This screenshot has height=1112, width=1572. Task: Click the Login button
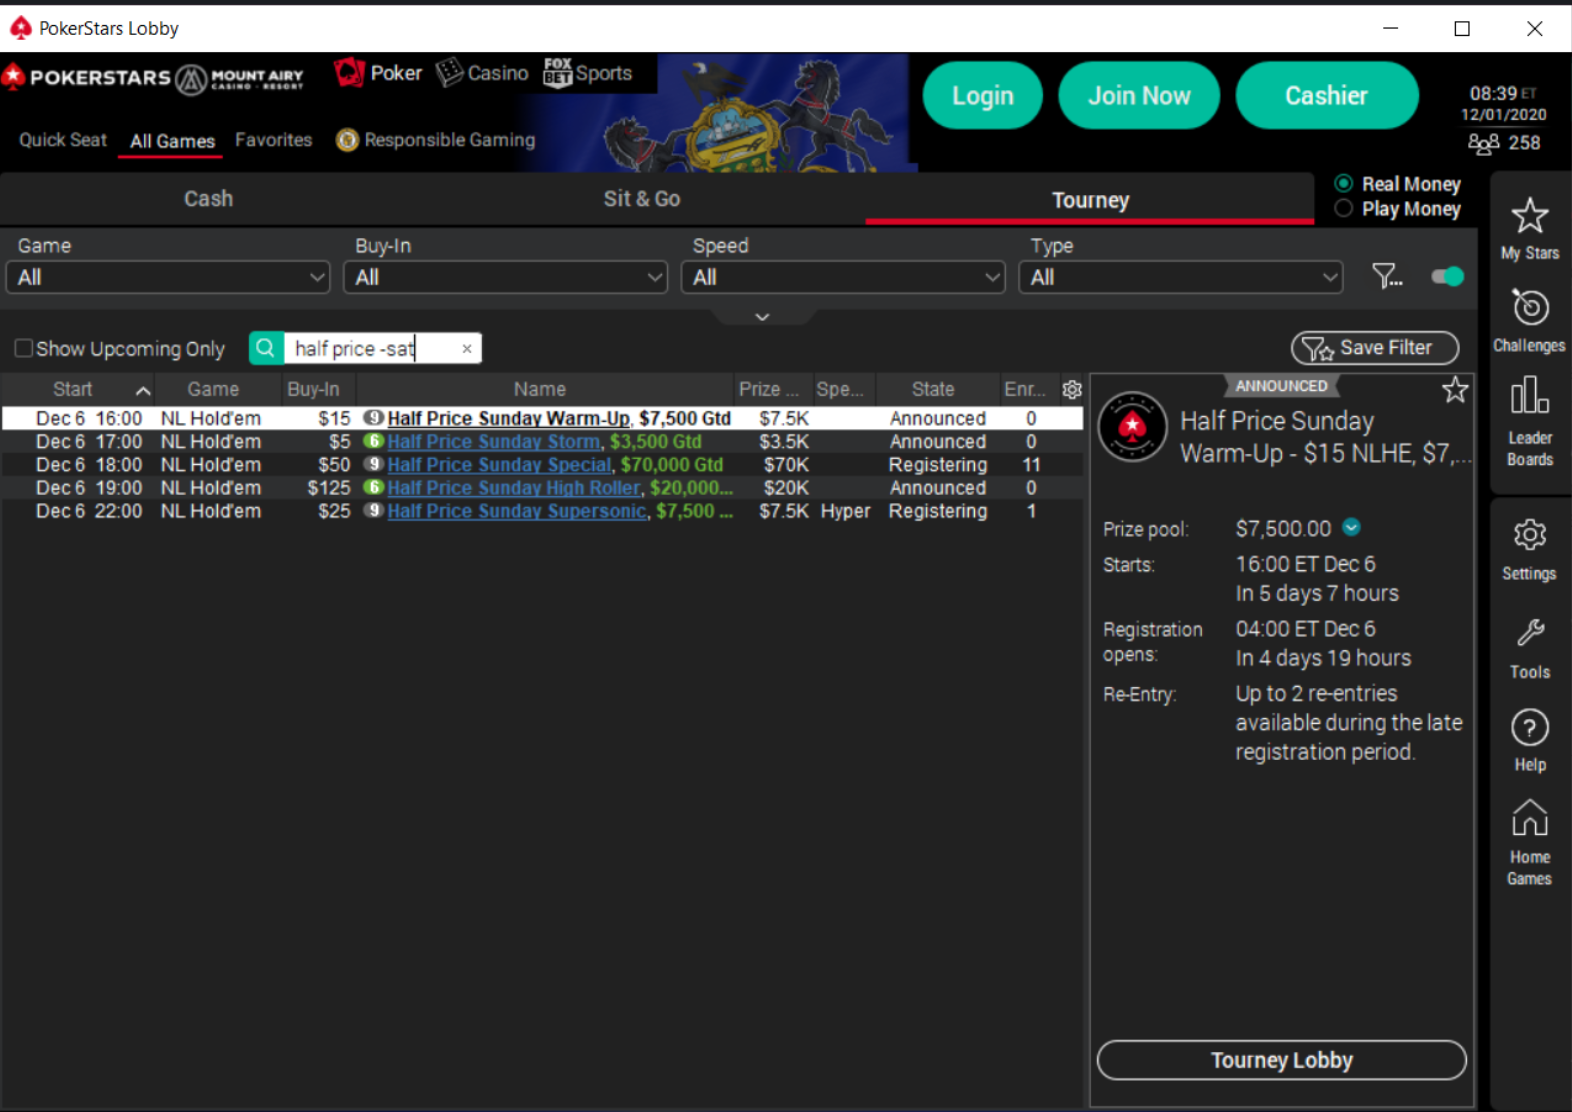(982, 95)
